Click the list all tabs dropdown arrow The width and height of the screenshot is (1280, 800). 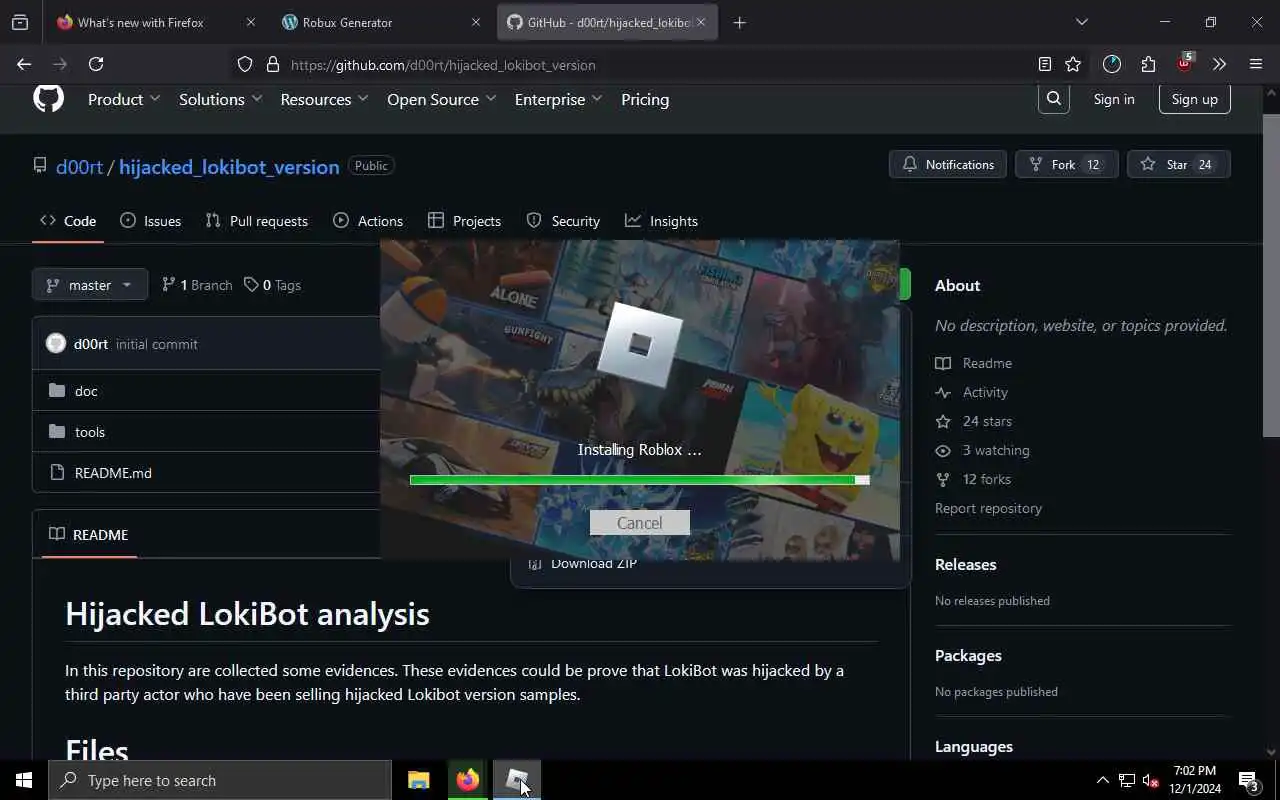pyautogui.click(x=1082, y=22)
